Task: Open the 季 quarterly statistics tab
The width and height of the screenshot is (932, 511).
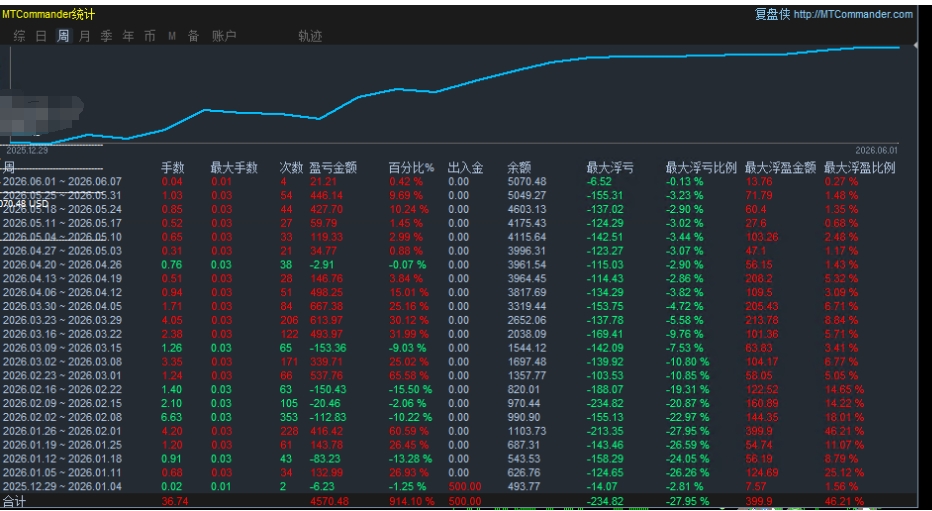Action: [x=106, y=36]
